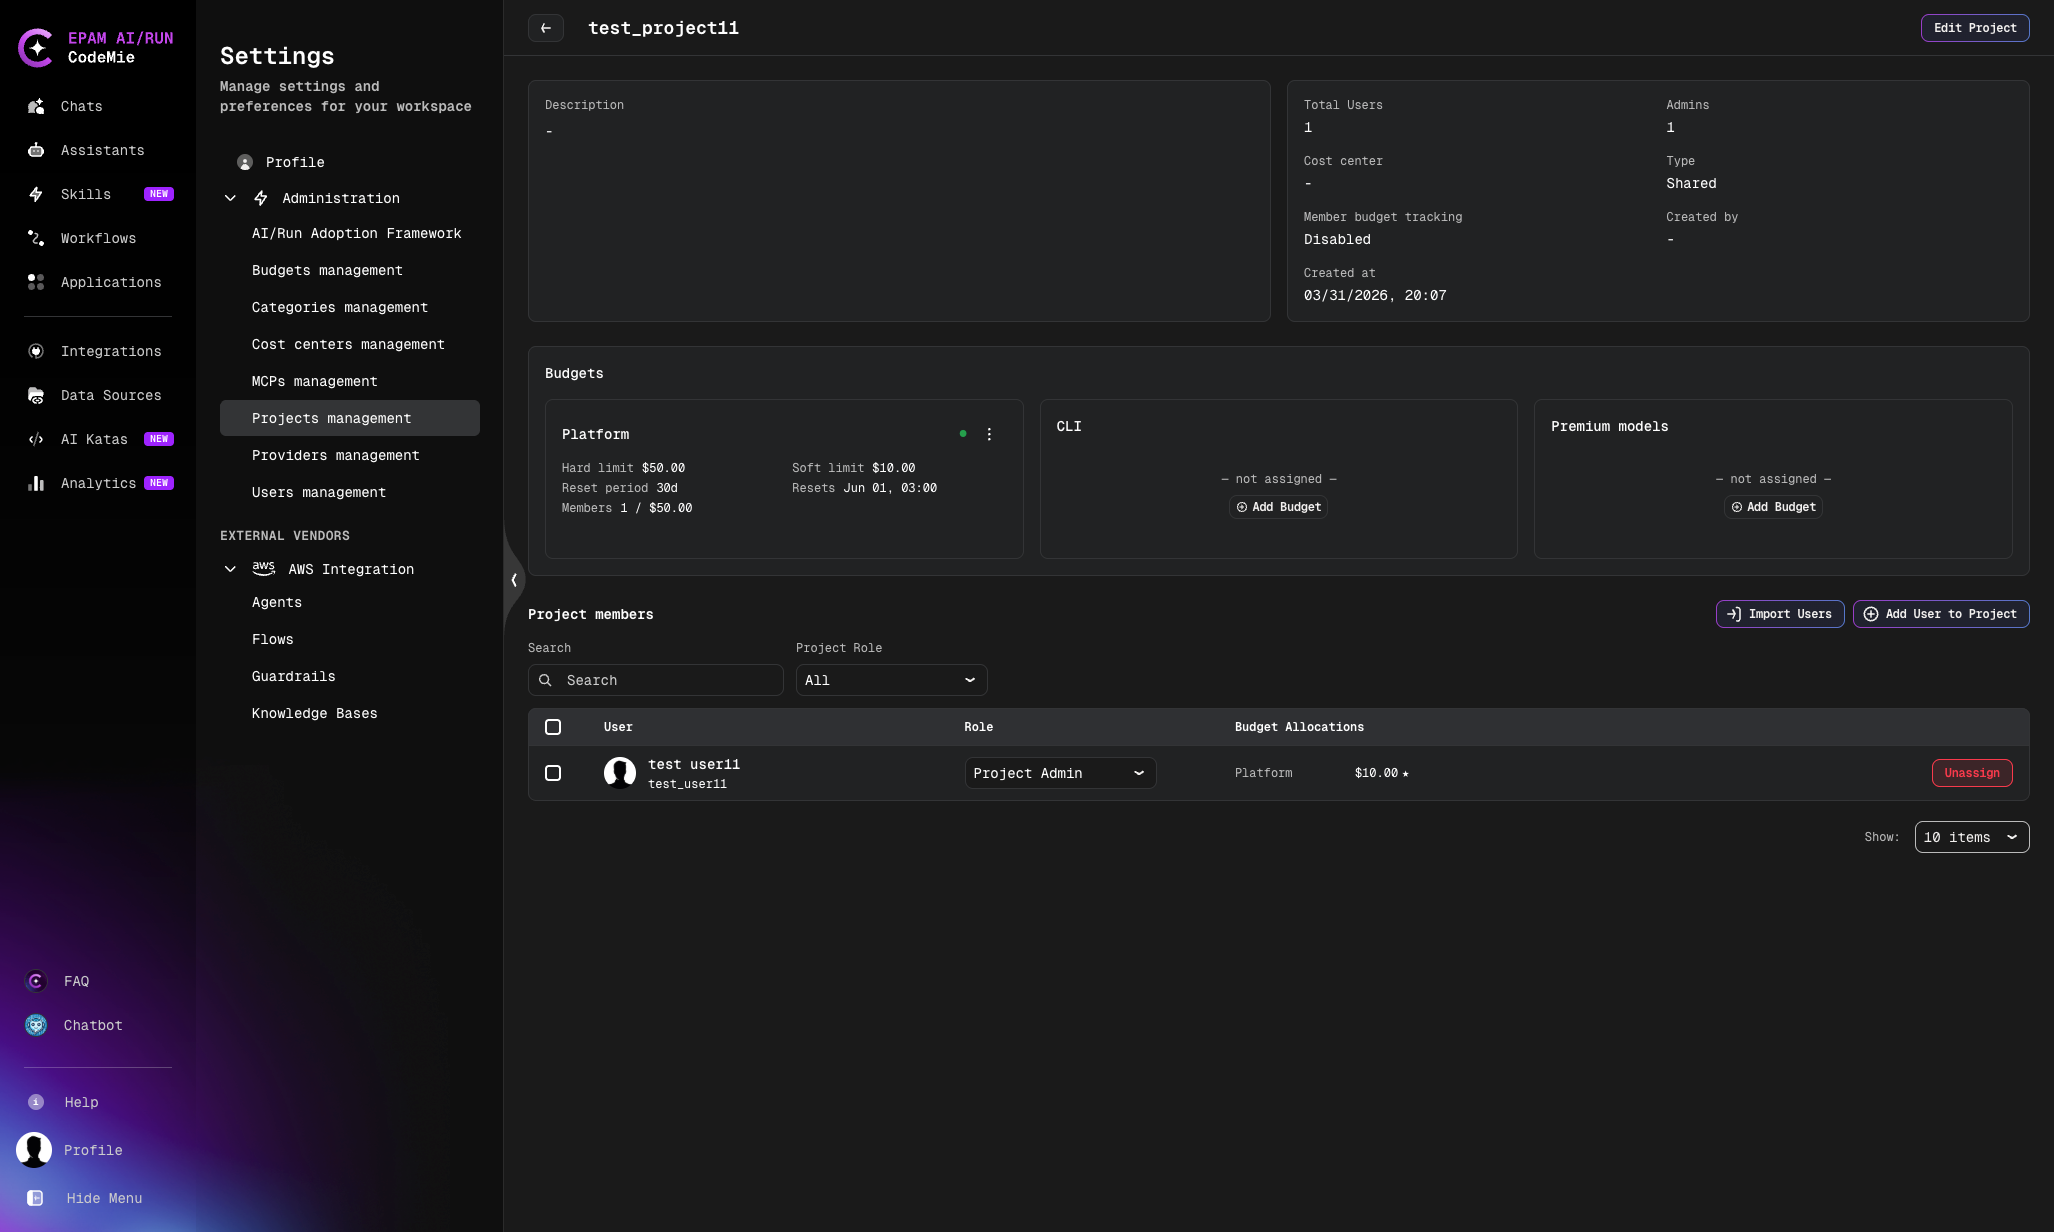The height and width of the screenshot is (1232, 2054).
Task: Open the Project Admin role dropdown
Action: [x=1060, y=773]
